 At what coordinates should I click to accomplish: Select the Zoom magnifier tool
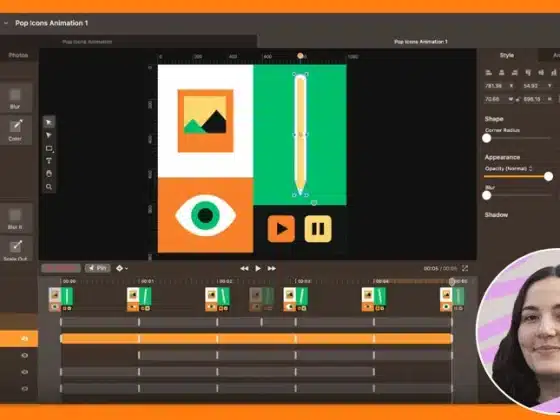pos(49,187)
